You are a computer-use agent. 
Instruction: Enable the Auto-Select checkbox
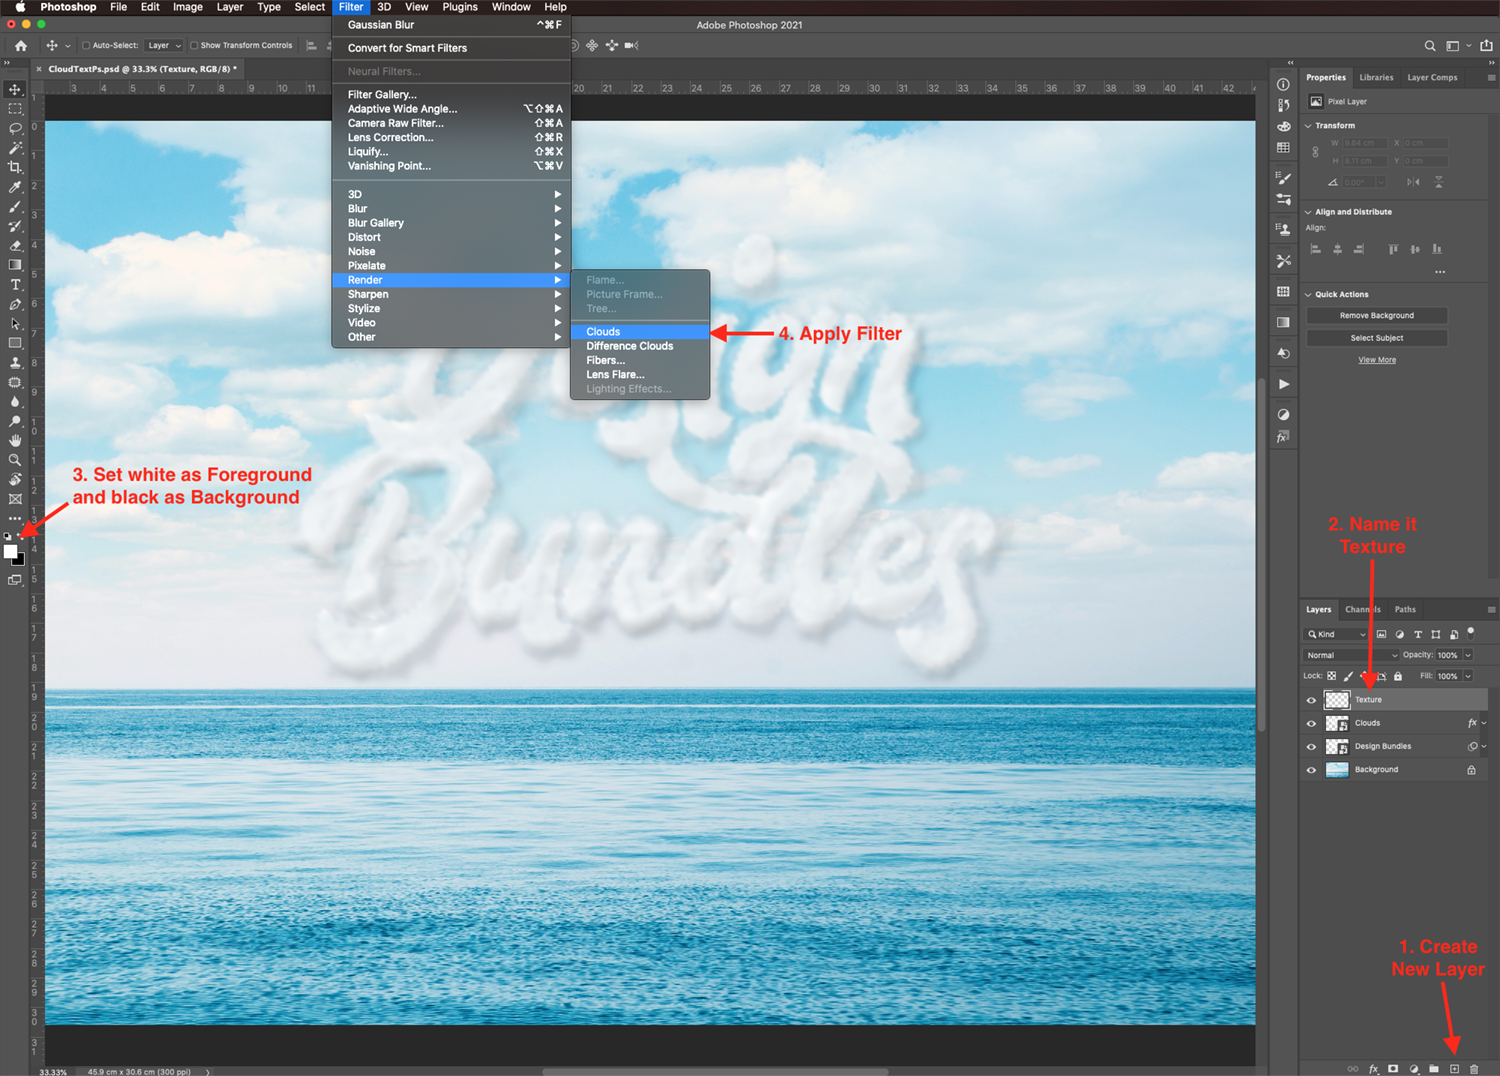(x=86, y=45)
